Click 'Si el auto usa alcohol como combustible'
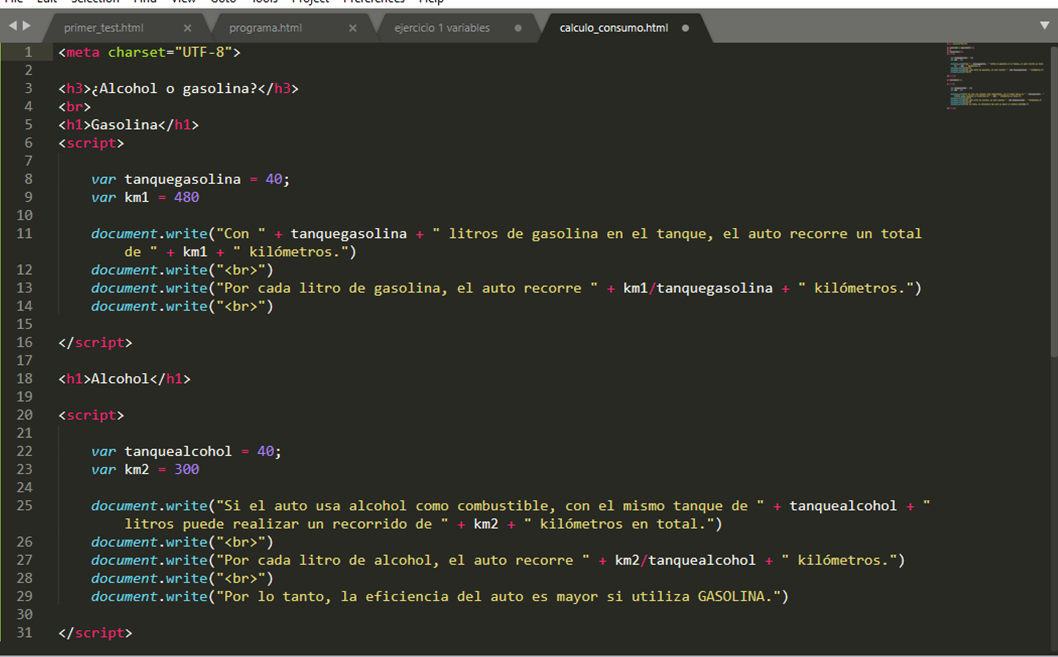Viewport: 1058px width, 657px height. coord(386,506)
